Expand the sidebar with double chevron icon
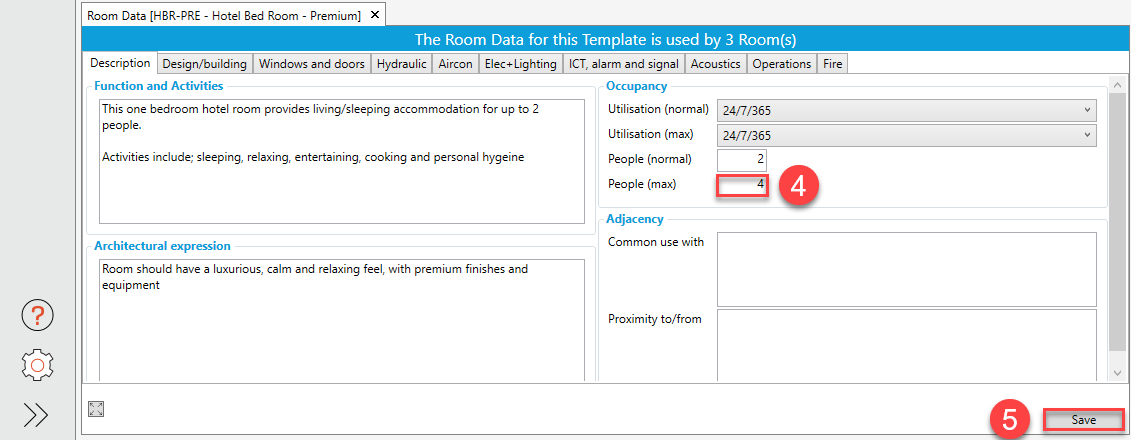The width and height of the screenshot is (1131, 440). (x=36, y=415)
